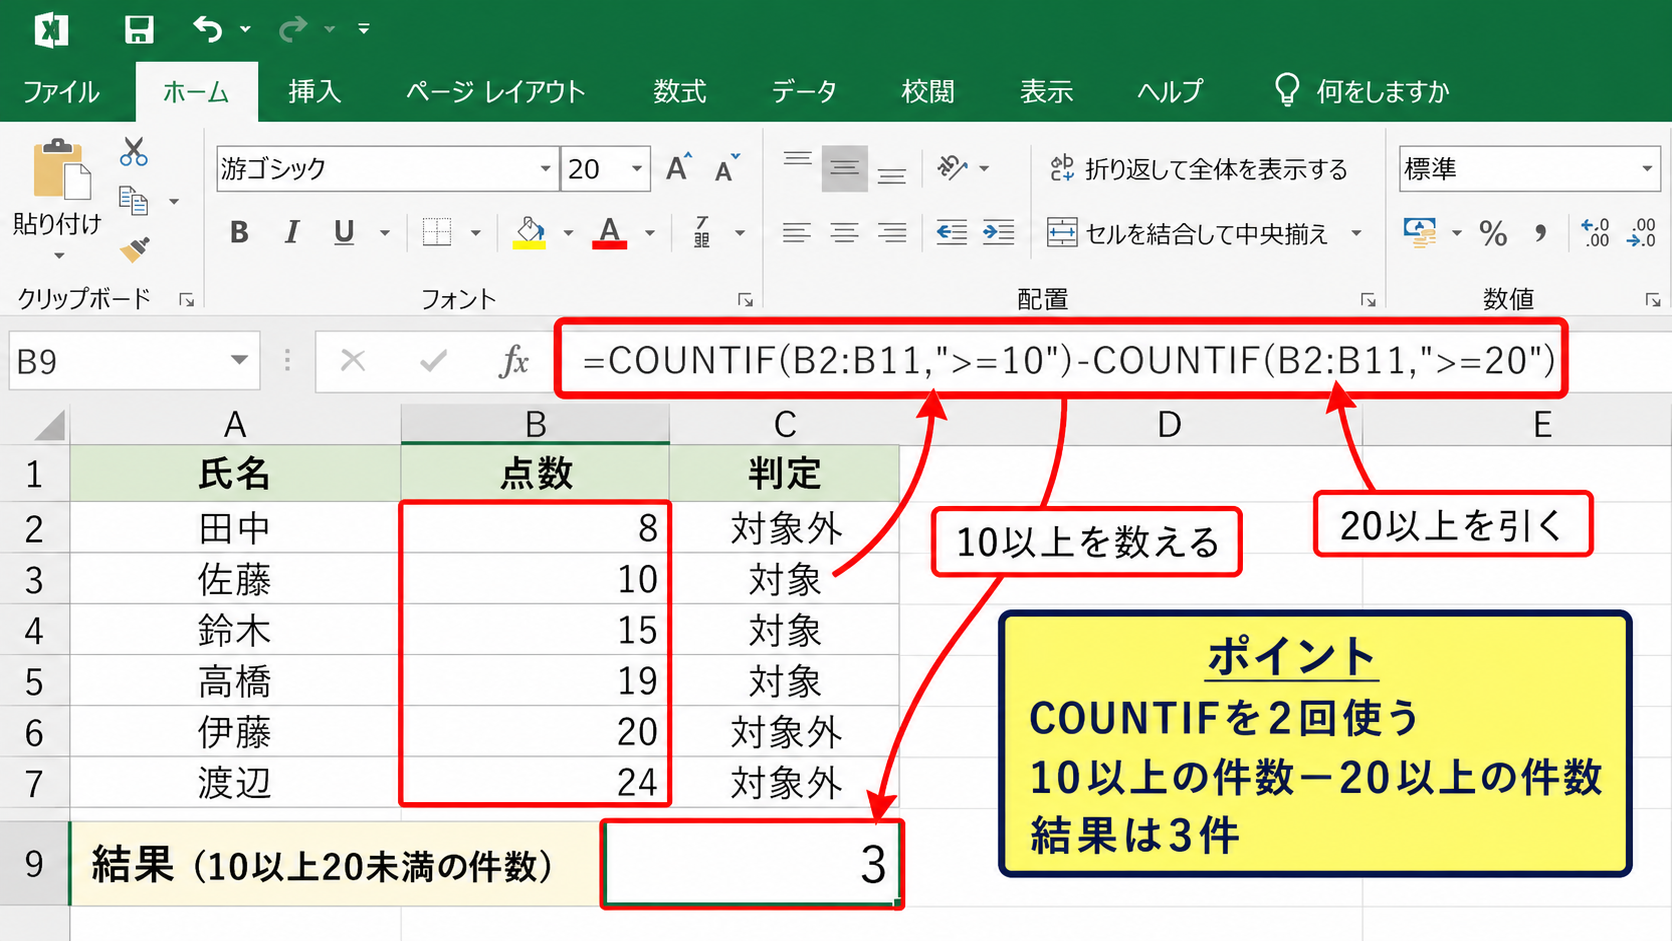Click the yellow Fill Color bucket
The height and width of the screenshot is (941, 1672).
[x=530, y=233]
